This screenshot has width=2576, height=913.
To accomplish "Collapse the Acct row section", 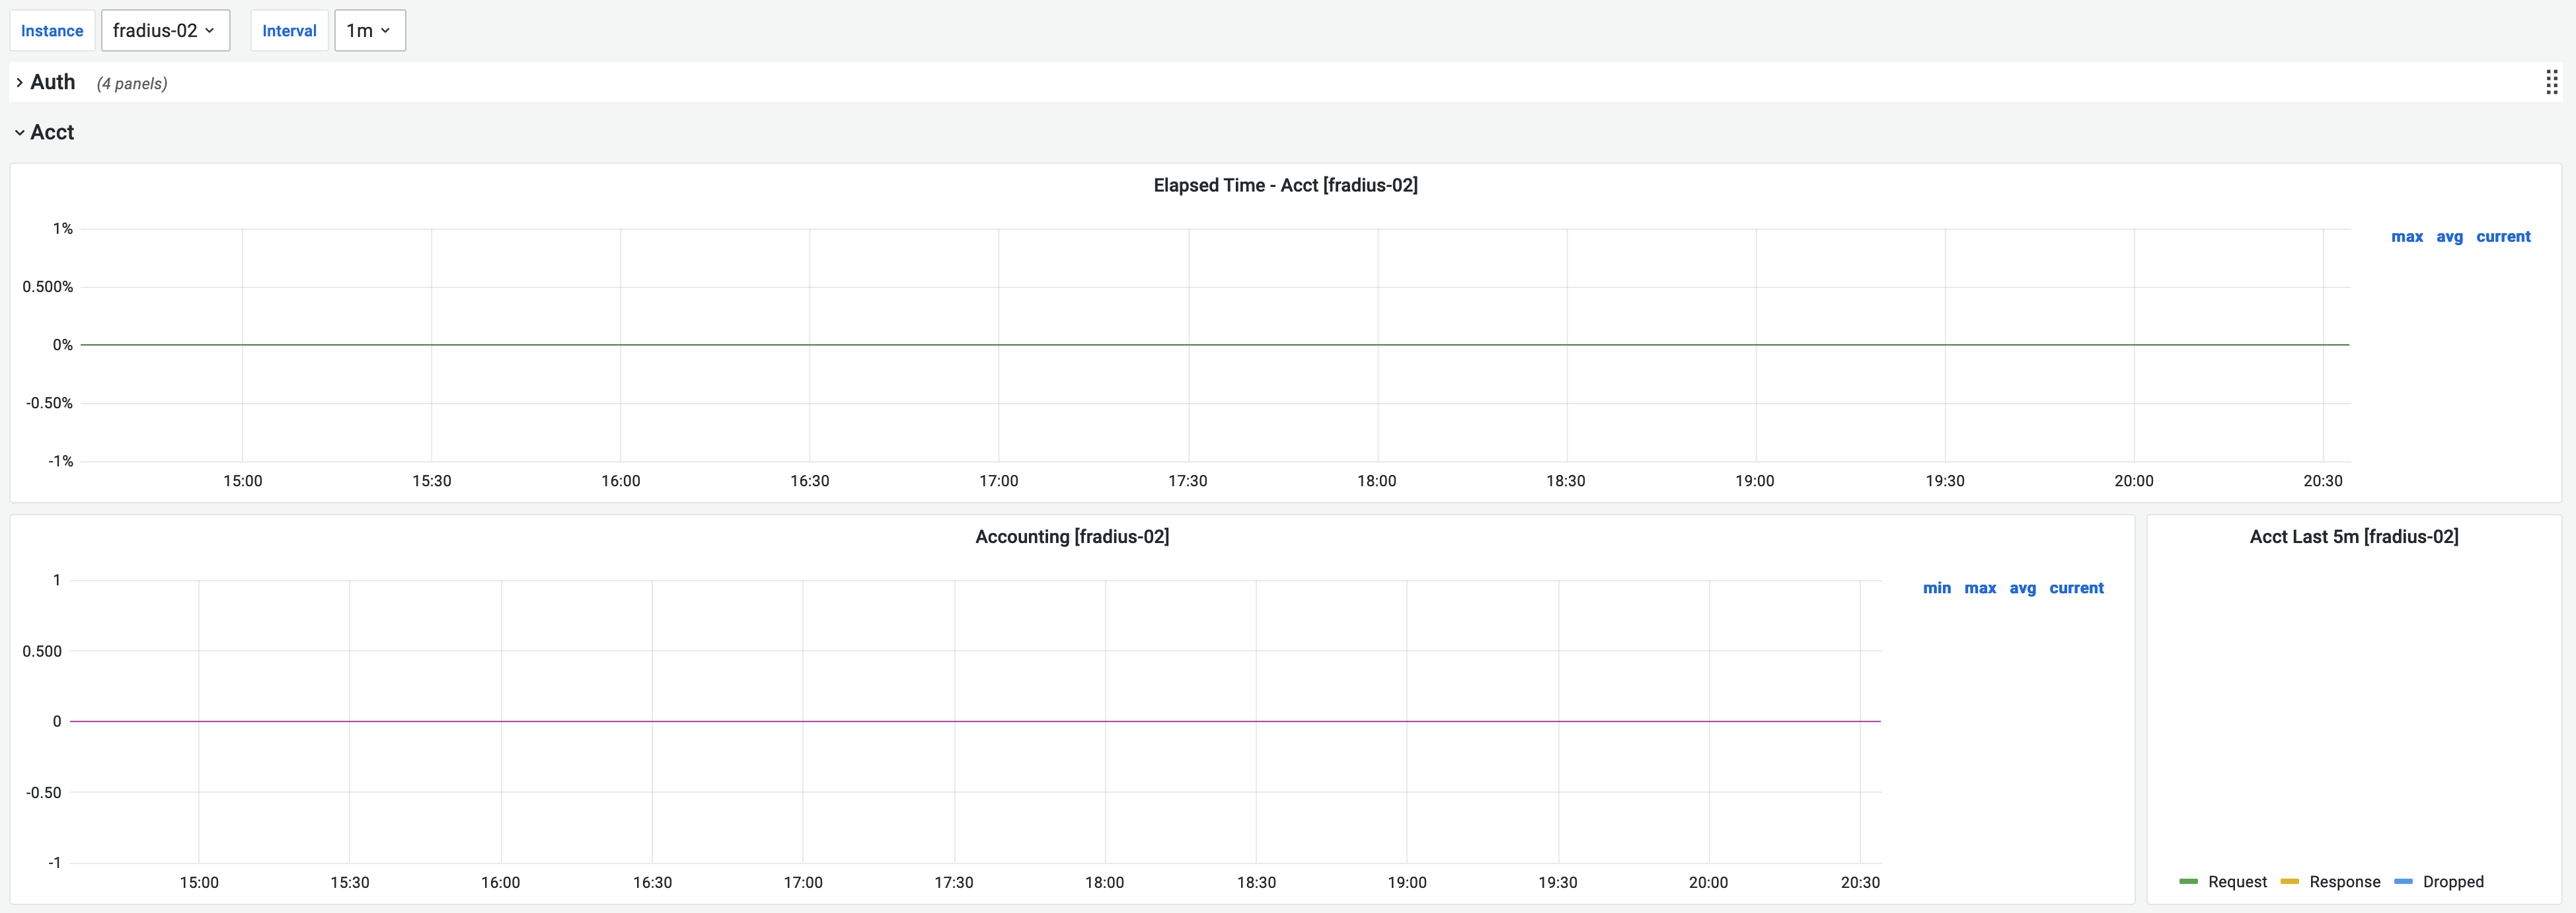I will click(52, 132).
